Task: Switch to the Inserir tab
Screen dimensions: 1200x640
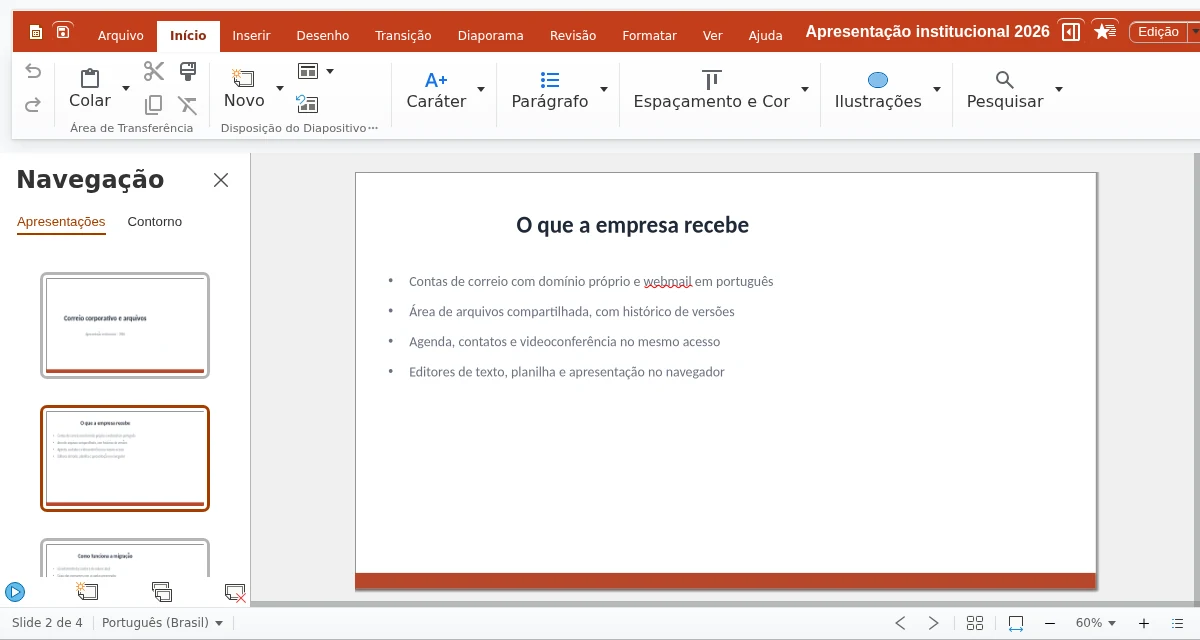Action: (251, 35)
